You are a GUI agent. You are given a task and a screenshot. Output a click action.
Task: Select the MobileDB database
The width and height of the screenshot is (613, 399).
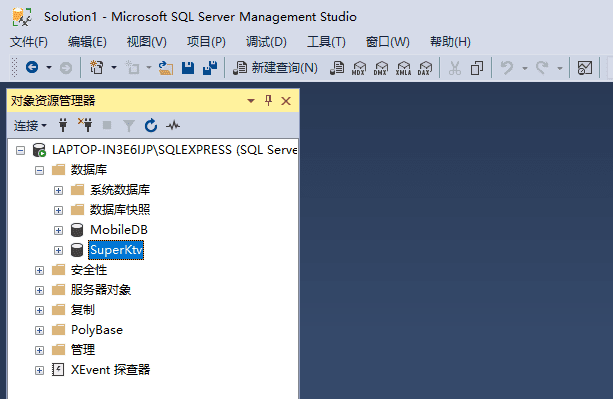tap(119, 230)
